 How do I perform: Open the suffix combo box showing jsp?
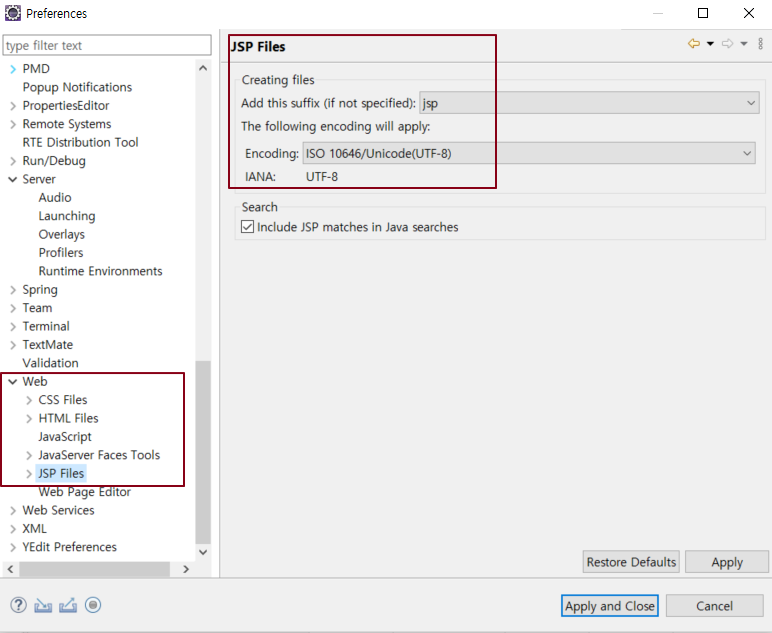(589, 103)
